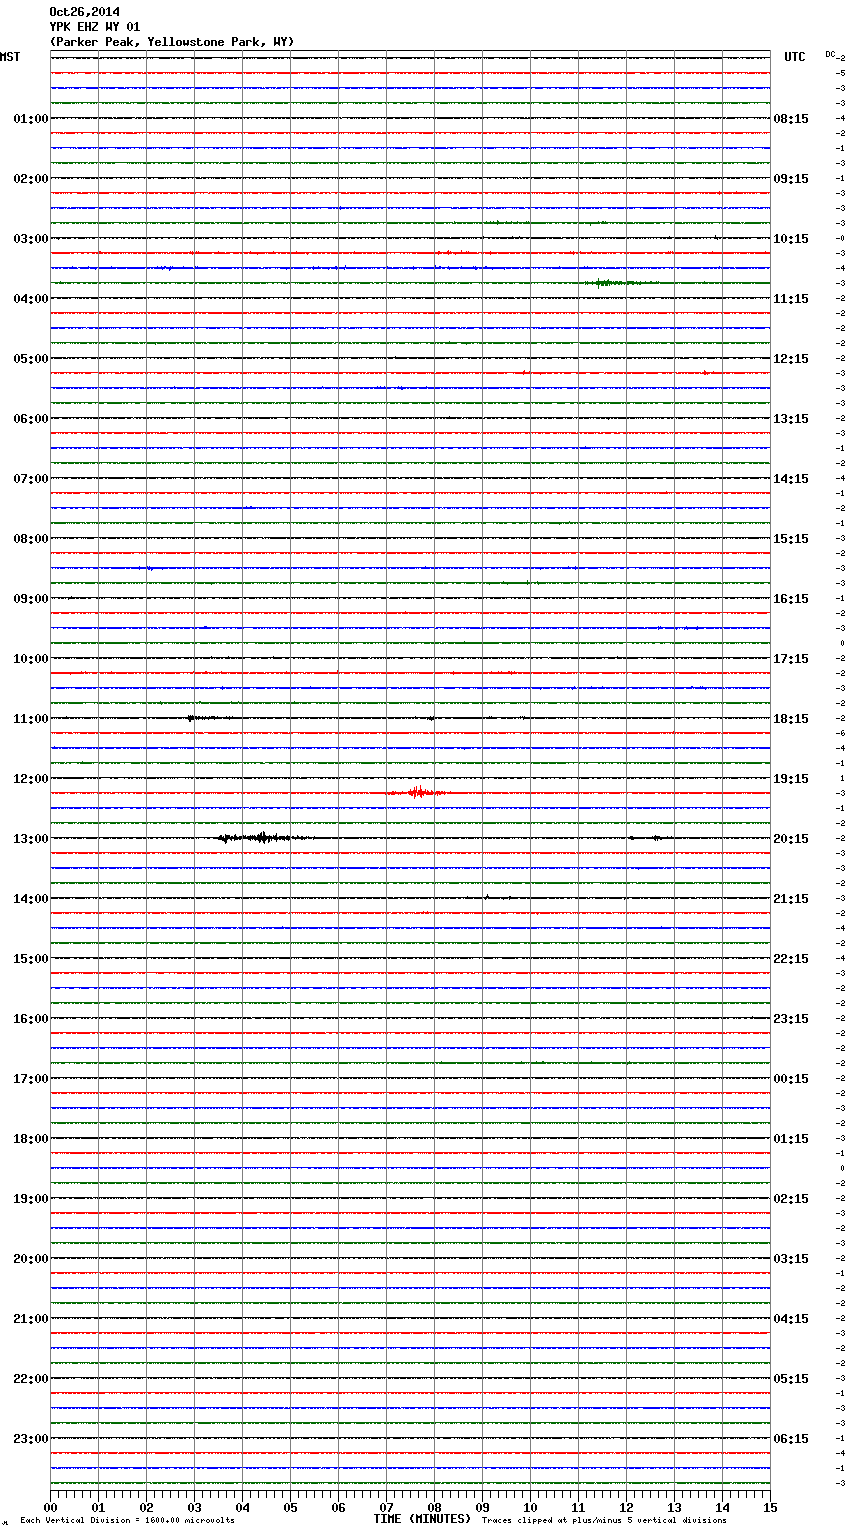Screen dimensions: 850x1534
Task: Select the 21:00 MST hour label
Action: coord(31,1319)
